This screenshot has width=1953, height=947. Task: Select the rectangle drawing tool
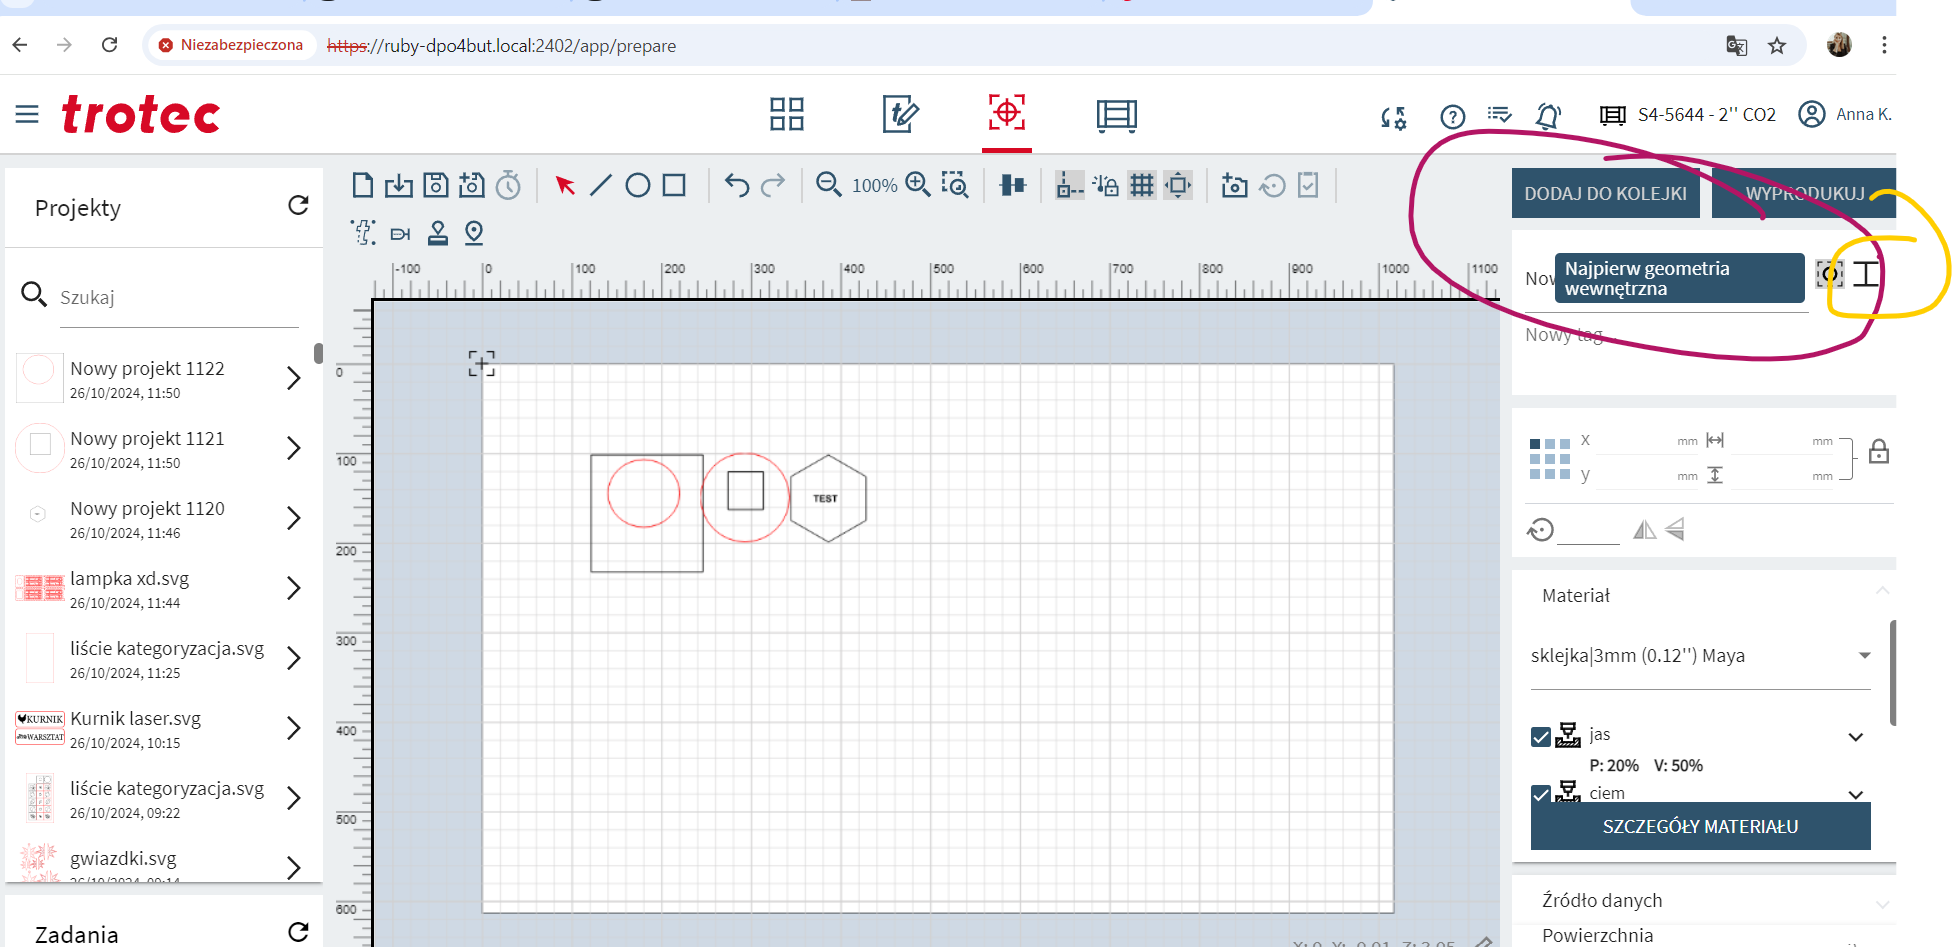point(675,185)
